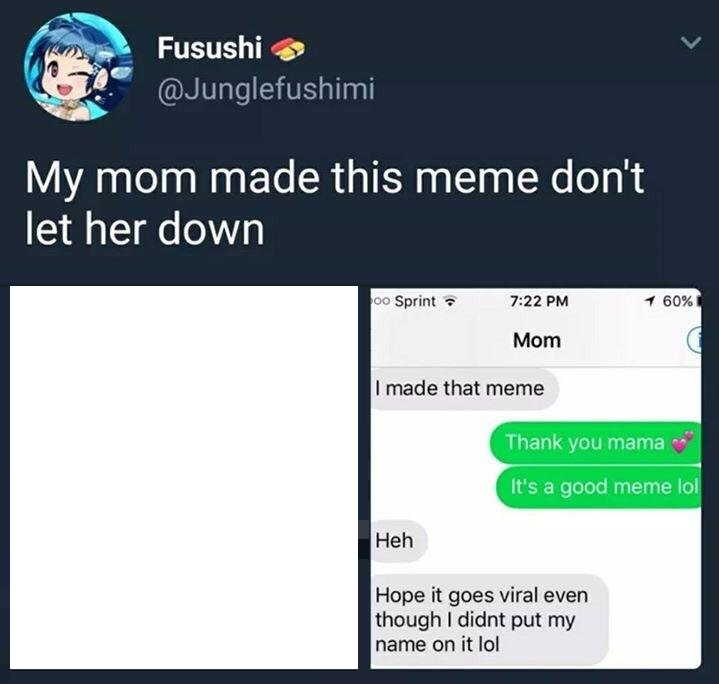Screen dimensions: 719x684
Task: Open the Mom text conversation screenshot
Action: click(x=536, y=478)
